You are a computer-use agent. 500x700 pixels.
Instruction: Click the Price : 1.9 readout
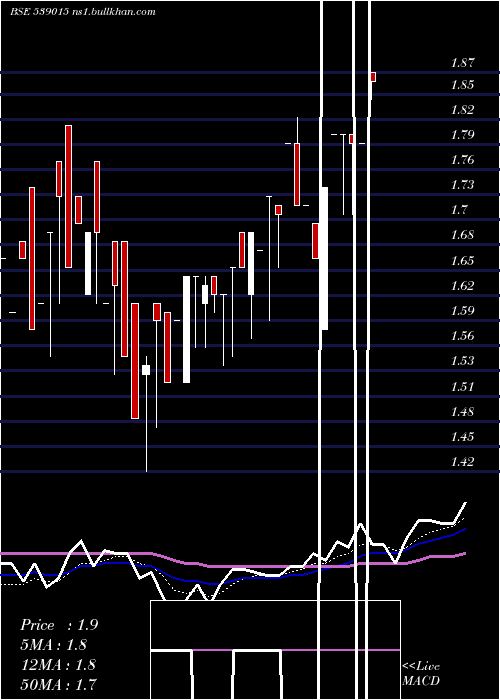[59, 625]
